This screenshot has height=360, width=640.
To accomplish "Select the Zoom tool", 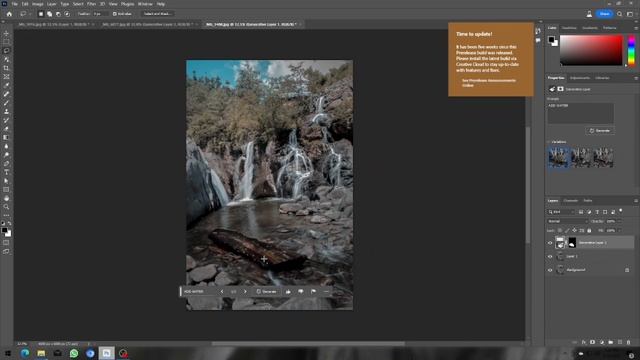I will coord(6,207).
